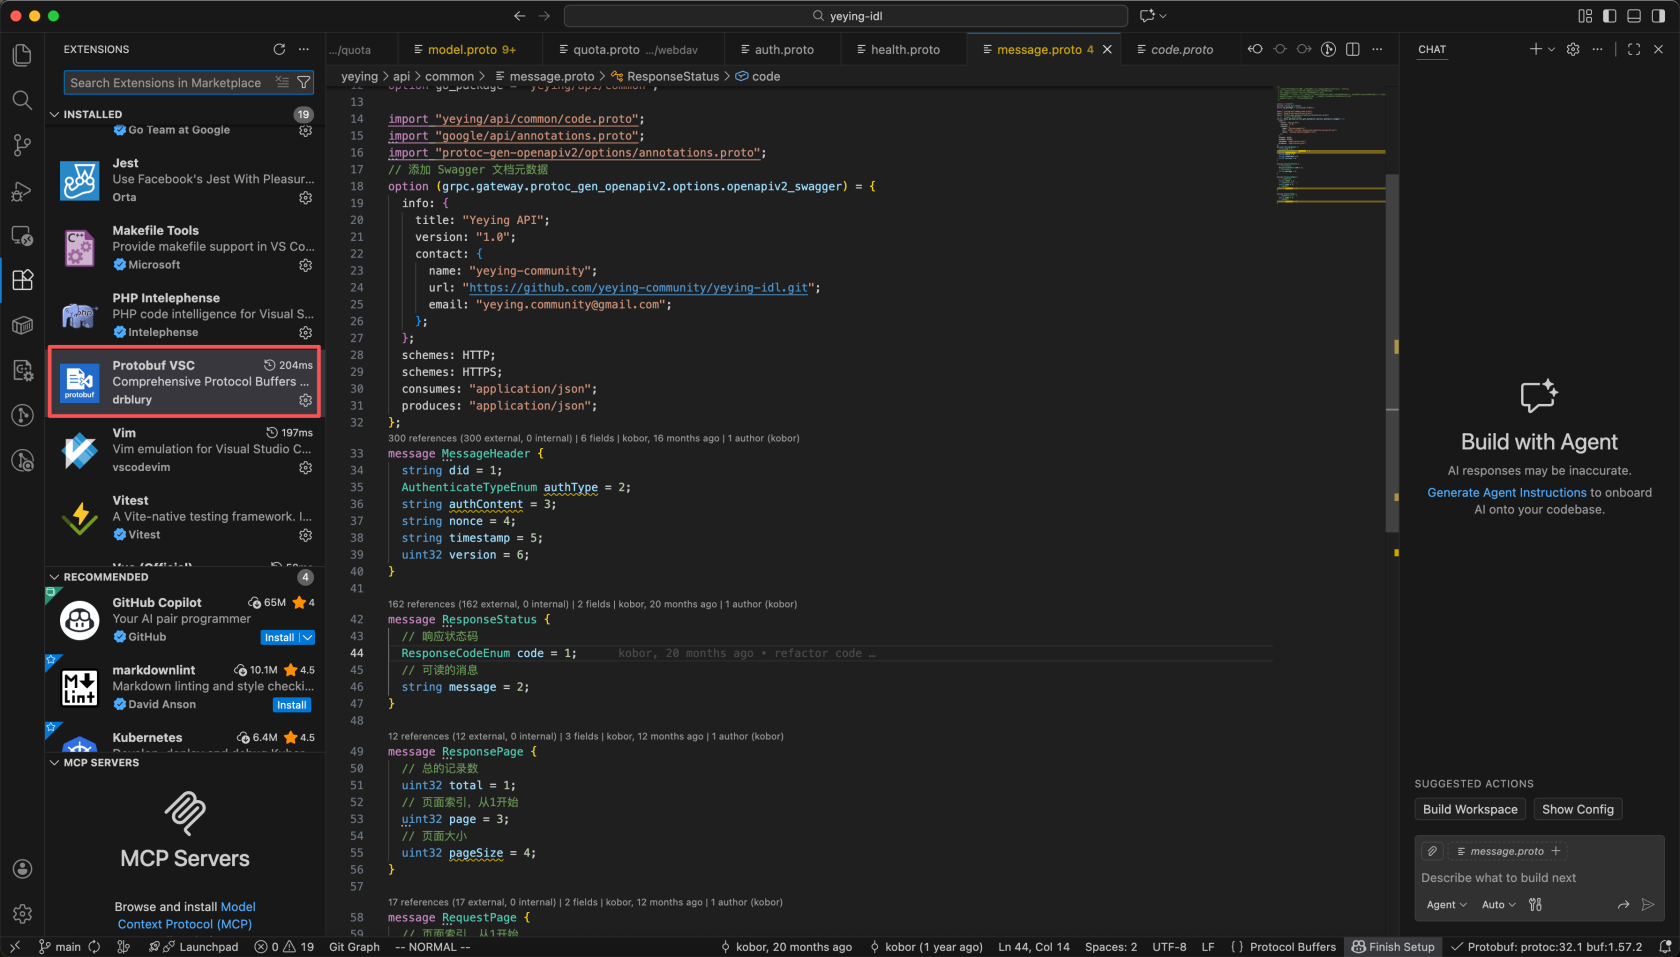Open the Explorer view in activity bar
Image resolution: width=1680 pixels, height=957 pixels.
[x=22, y=55]
